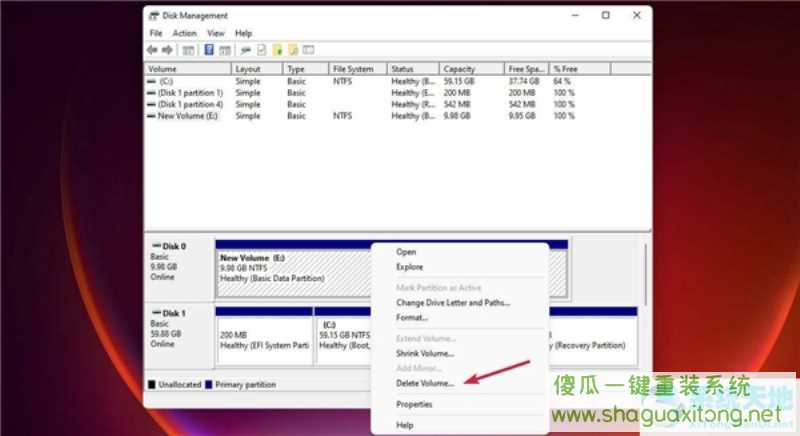Sort by the Type column header
Image resolution: width=800 pixels, height=436 pixels.
(x=305, y=69)
